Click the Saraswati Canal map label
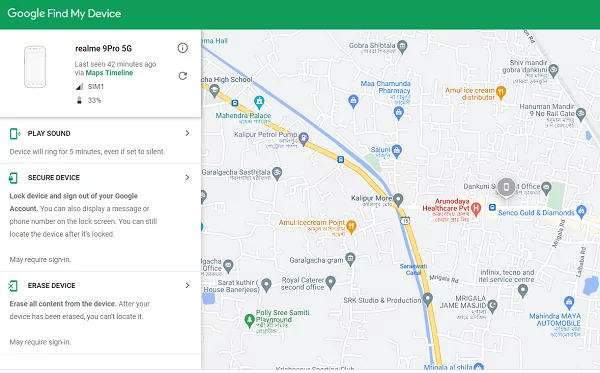The width and height of the screenshot is (600, 373). 413,269
